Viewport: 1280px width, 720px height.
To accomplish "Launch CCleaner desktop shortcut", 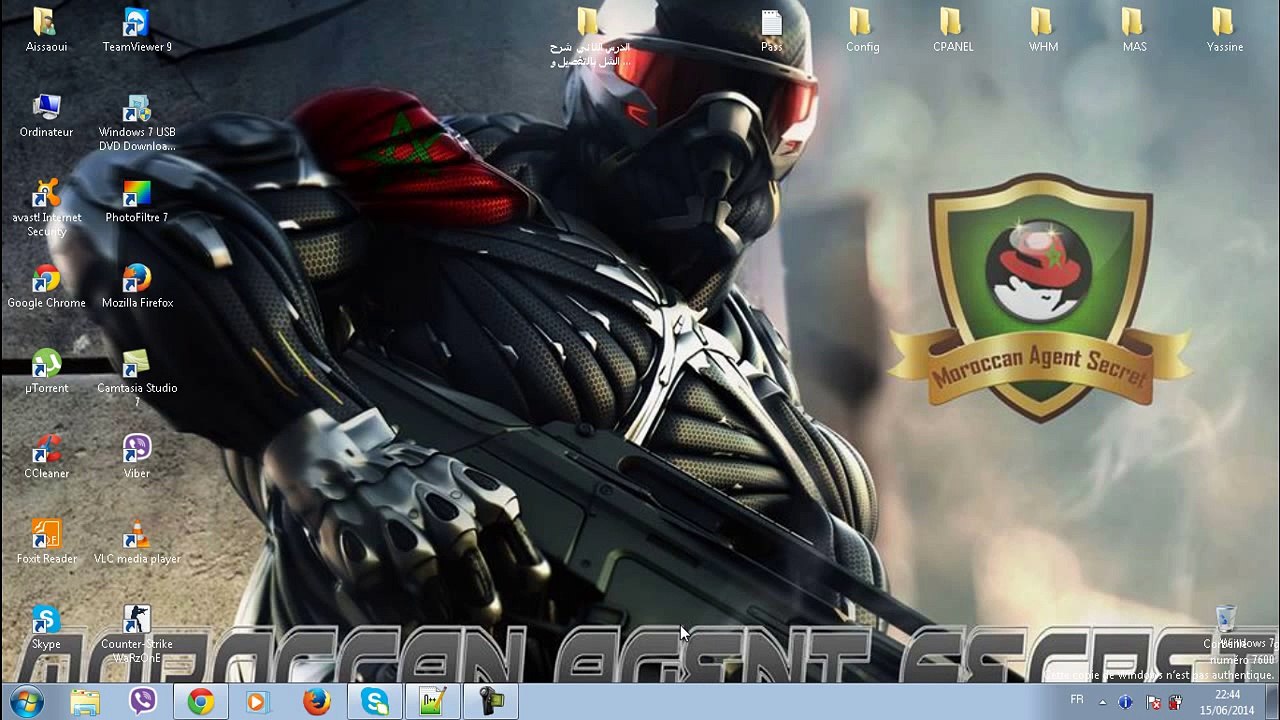I will pos(46,457).
